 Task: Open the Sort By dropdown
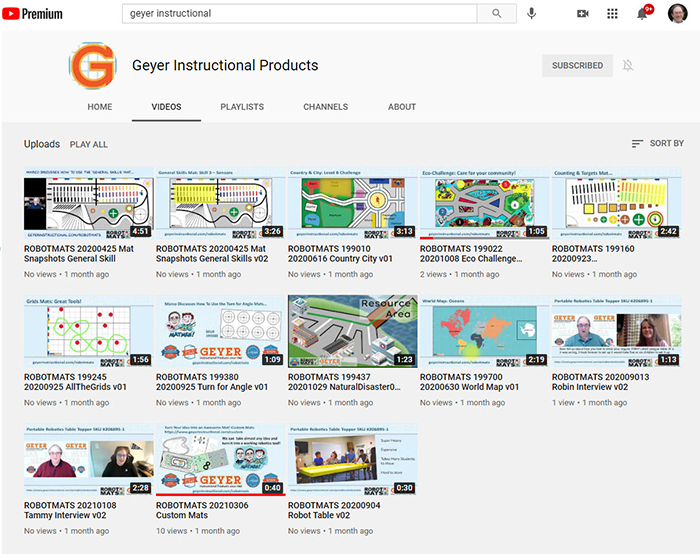pyautogui.click(x=658, y=143)
